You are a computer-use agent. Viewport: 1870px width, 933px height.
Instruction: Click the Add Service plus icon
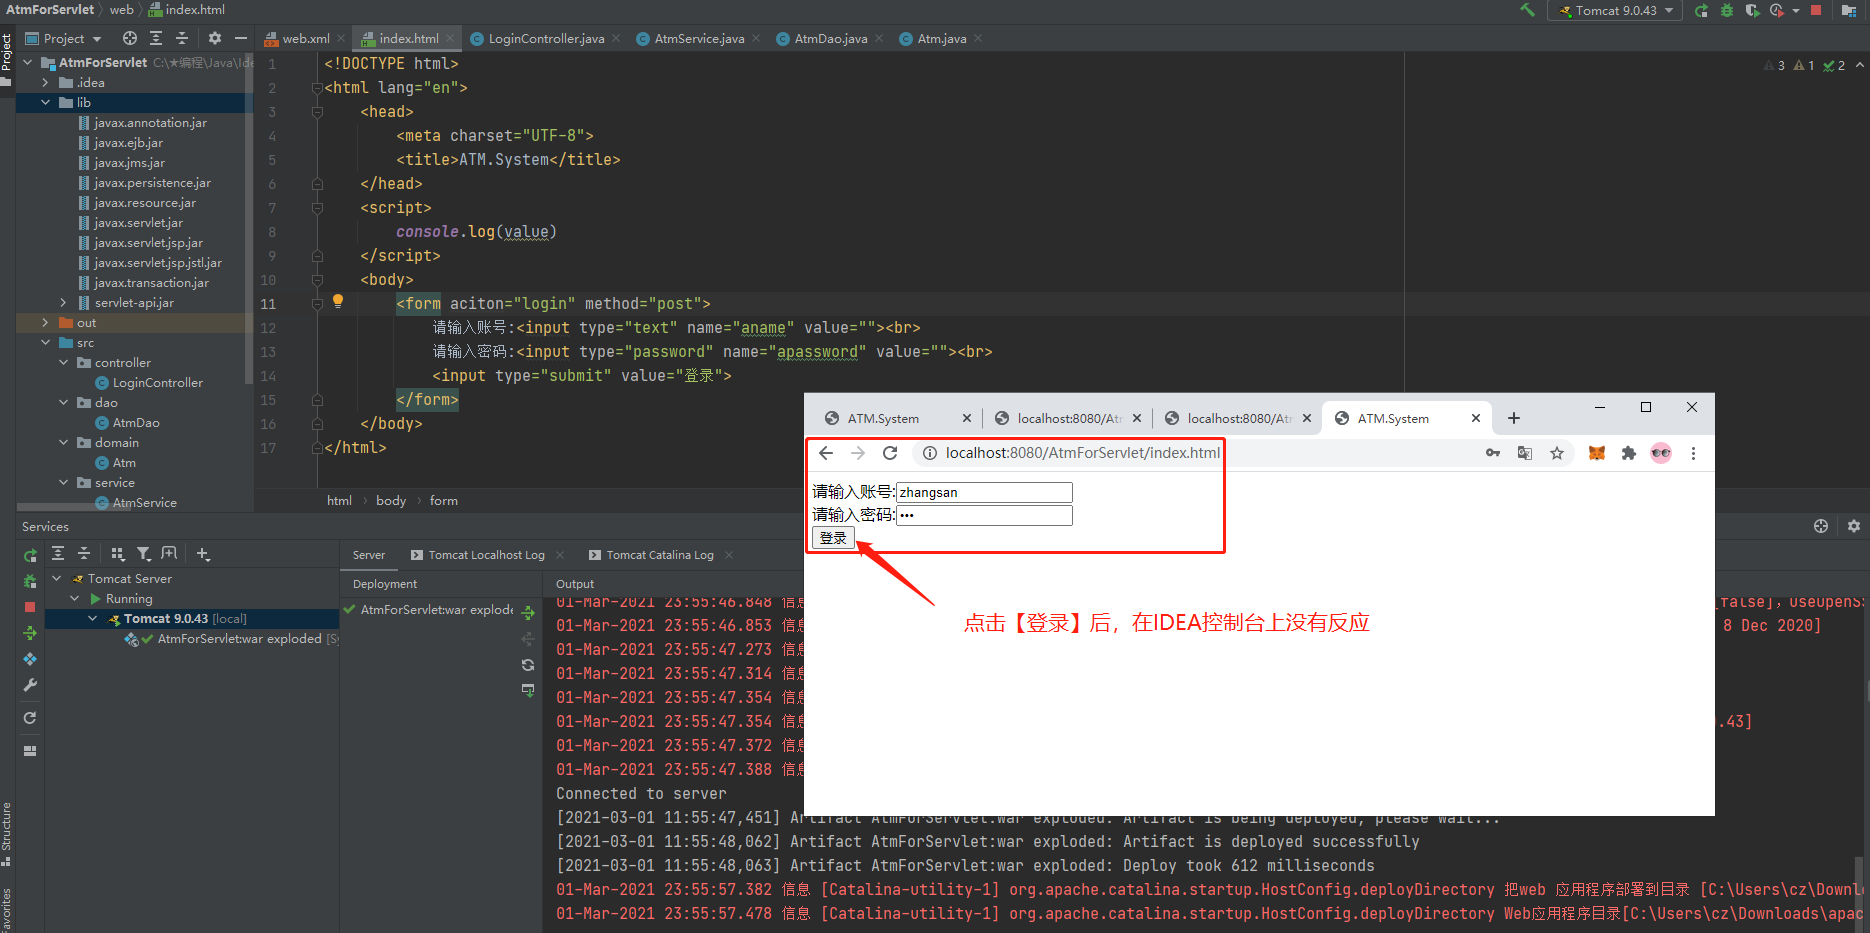click(x=203, y=553)
